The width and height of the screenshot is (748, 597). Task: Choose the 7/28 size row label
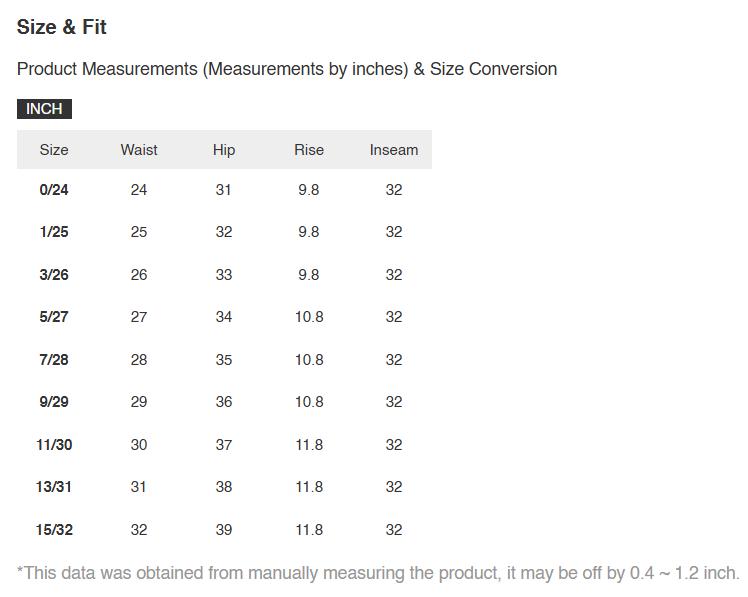pos(54,360)
